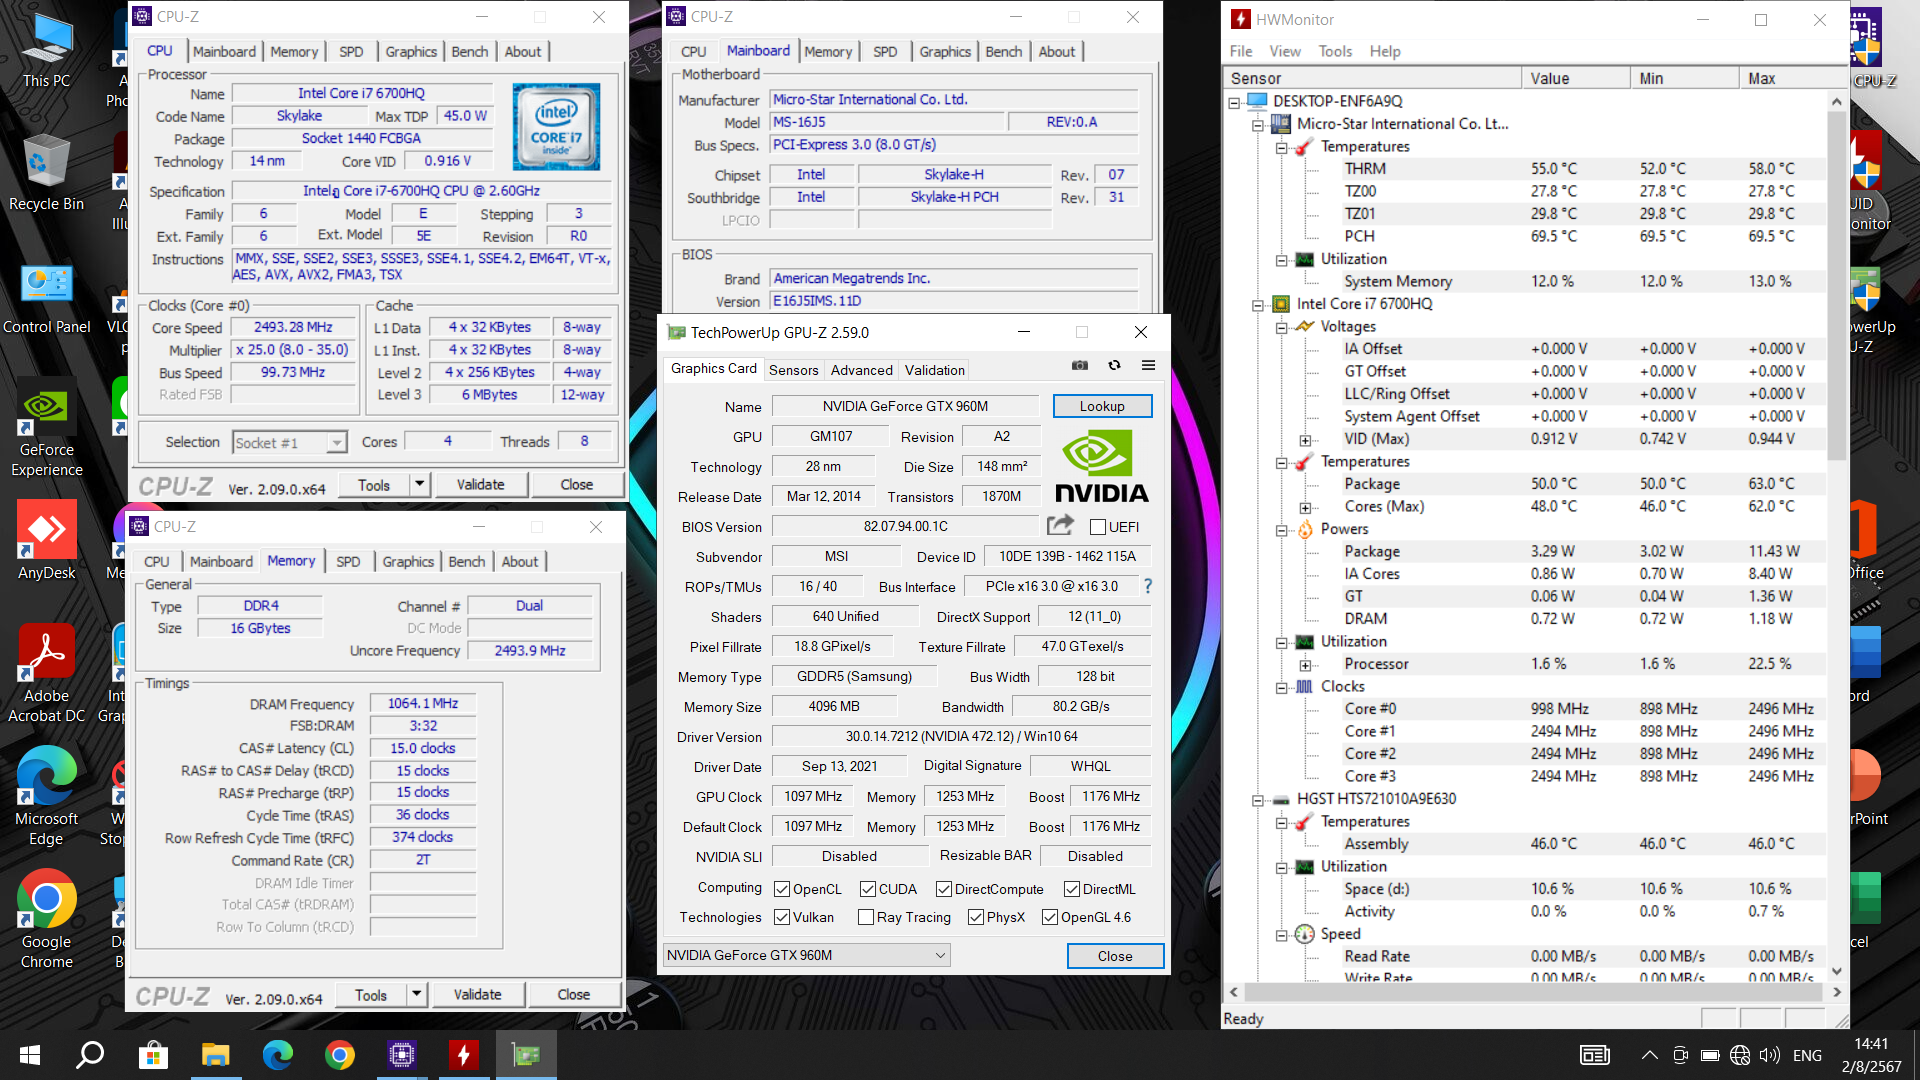The image size is (1920, 1080).
Task: Open File Explorer taskbar icon
Action: (x=215, y=1055)
